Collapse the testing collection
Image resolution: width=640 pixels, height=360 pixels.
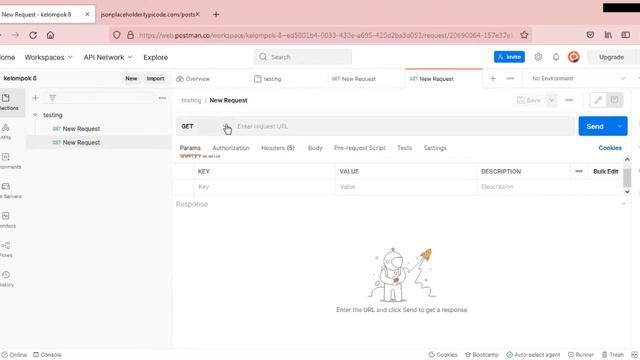(36, 115)
